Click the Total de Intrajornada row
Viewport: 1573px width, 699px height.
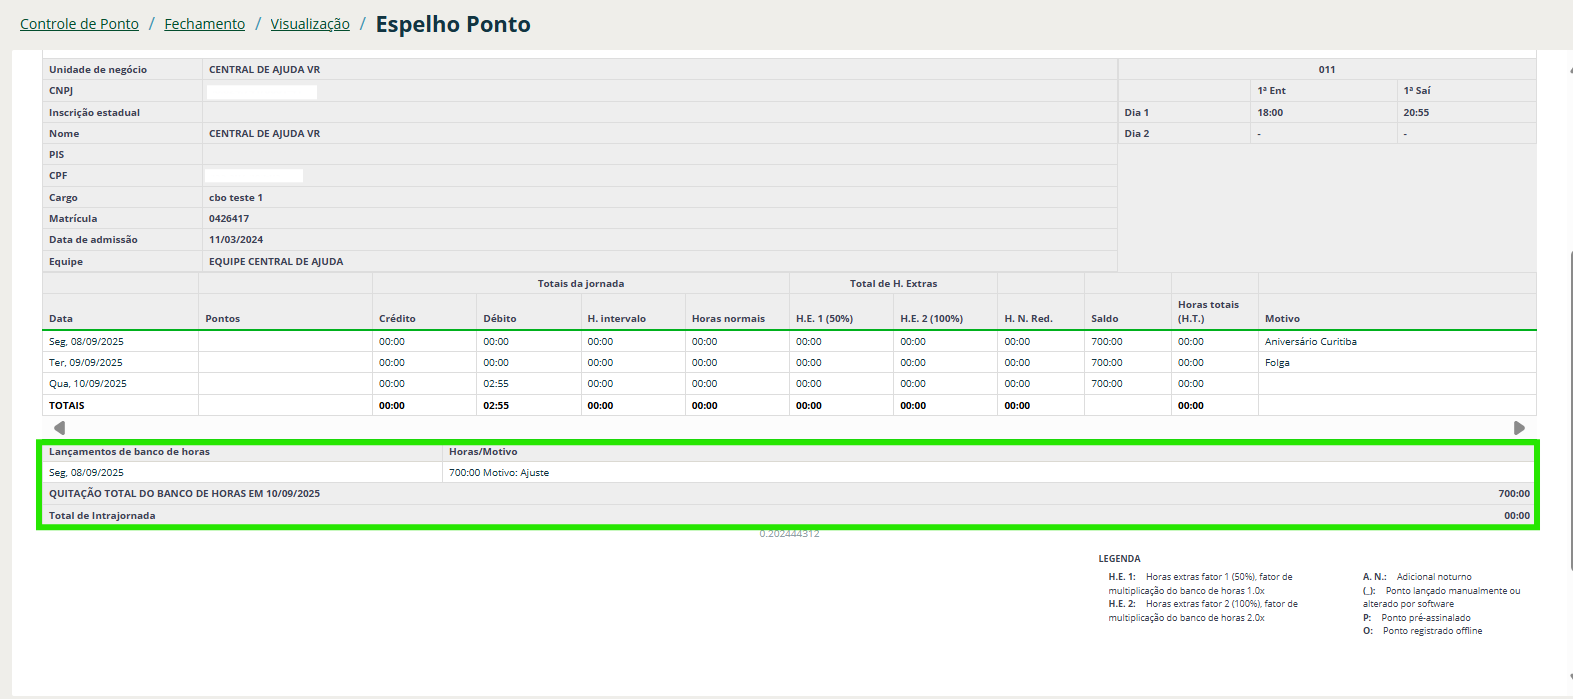(102, 516)
